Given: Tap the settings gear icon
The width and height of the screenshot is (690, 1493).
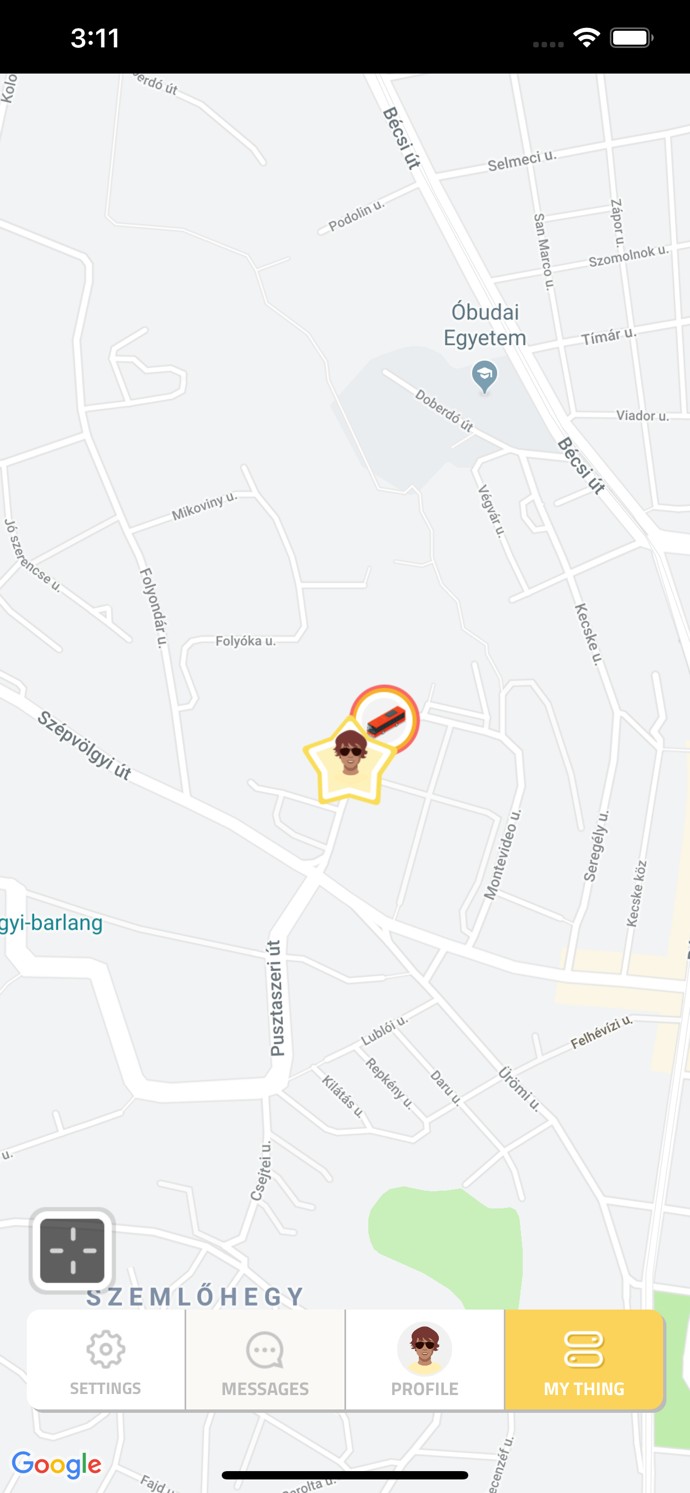Looking at the screenshot, I should click(105, 1349).
